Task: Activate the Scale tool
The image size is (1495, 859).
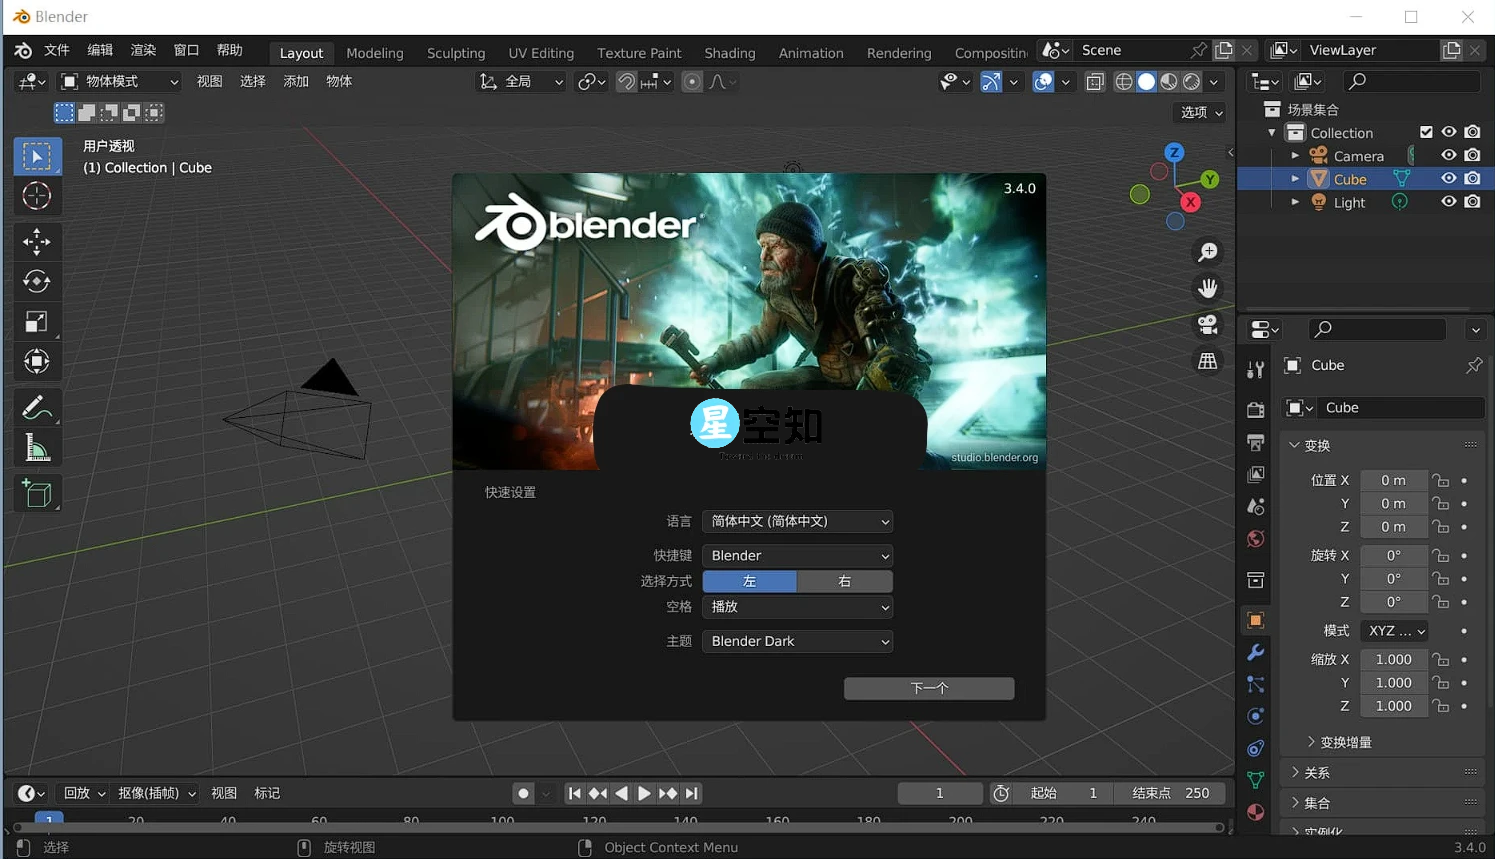Action: click(x=37, y=322)
